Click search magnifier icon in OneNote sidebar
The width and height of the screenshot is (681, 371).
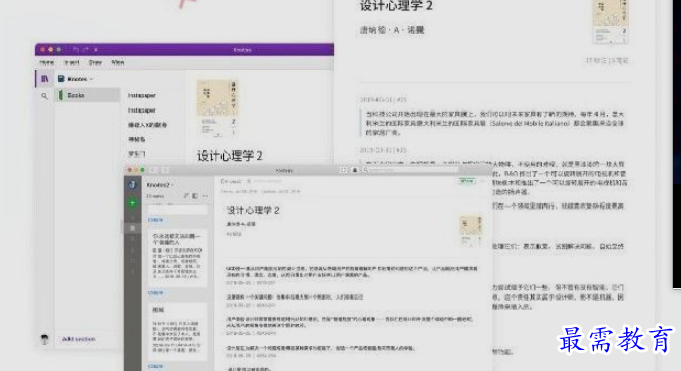(x=44, y=96)
